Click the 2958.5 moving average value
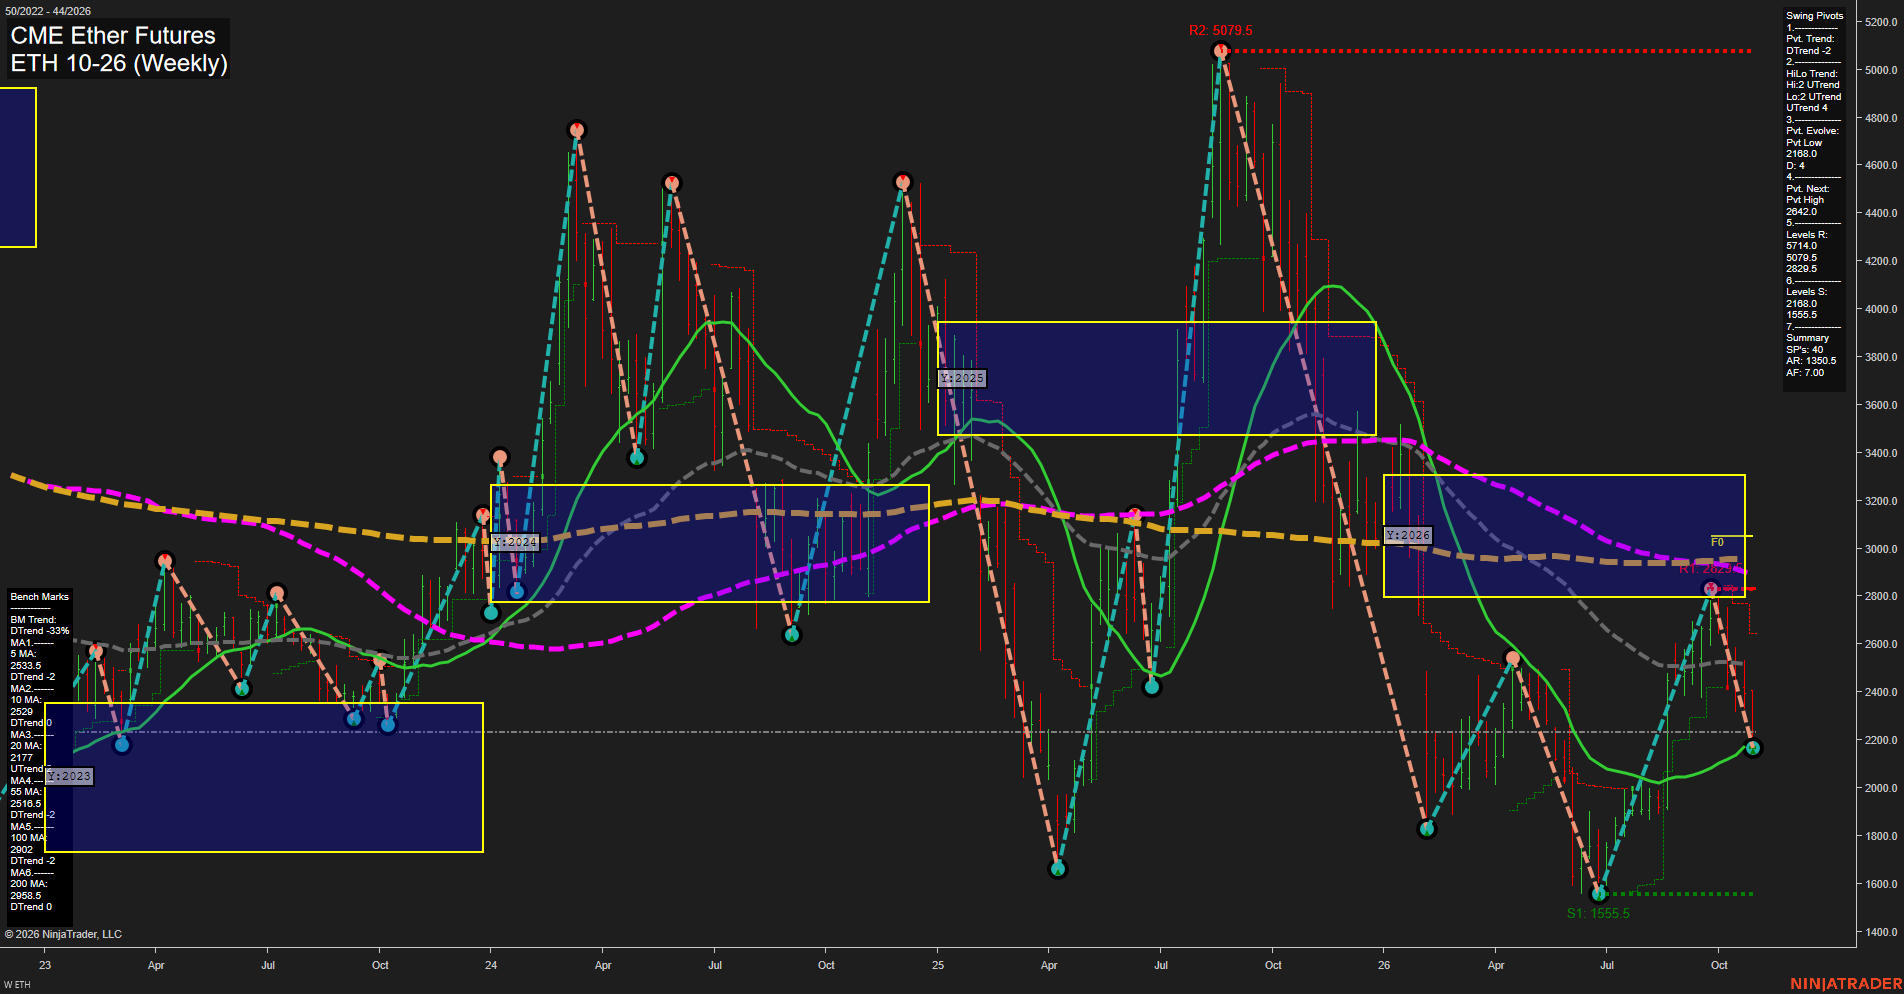 [x=26, y=896]
